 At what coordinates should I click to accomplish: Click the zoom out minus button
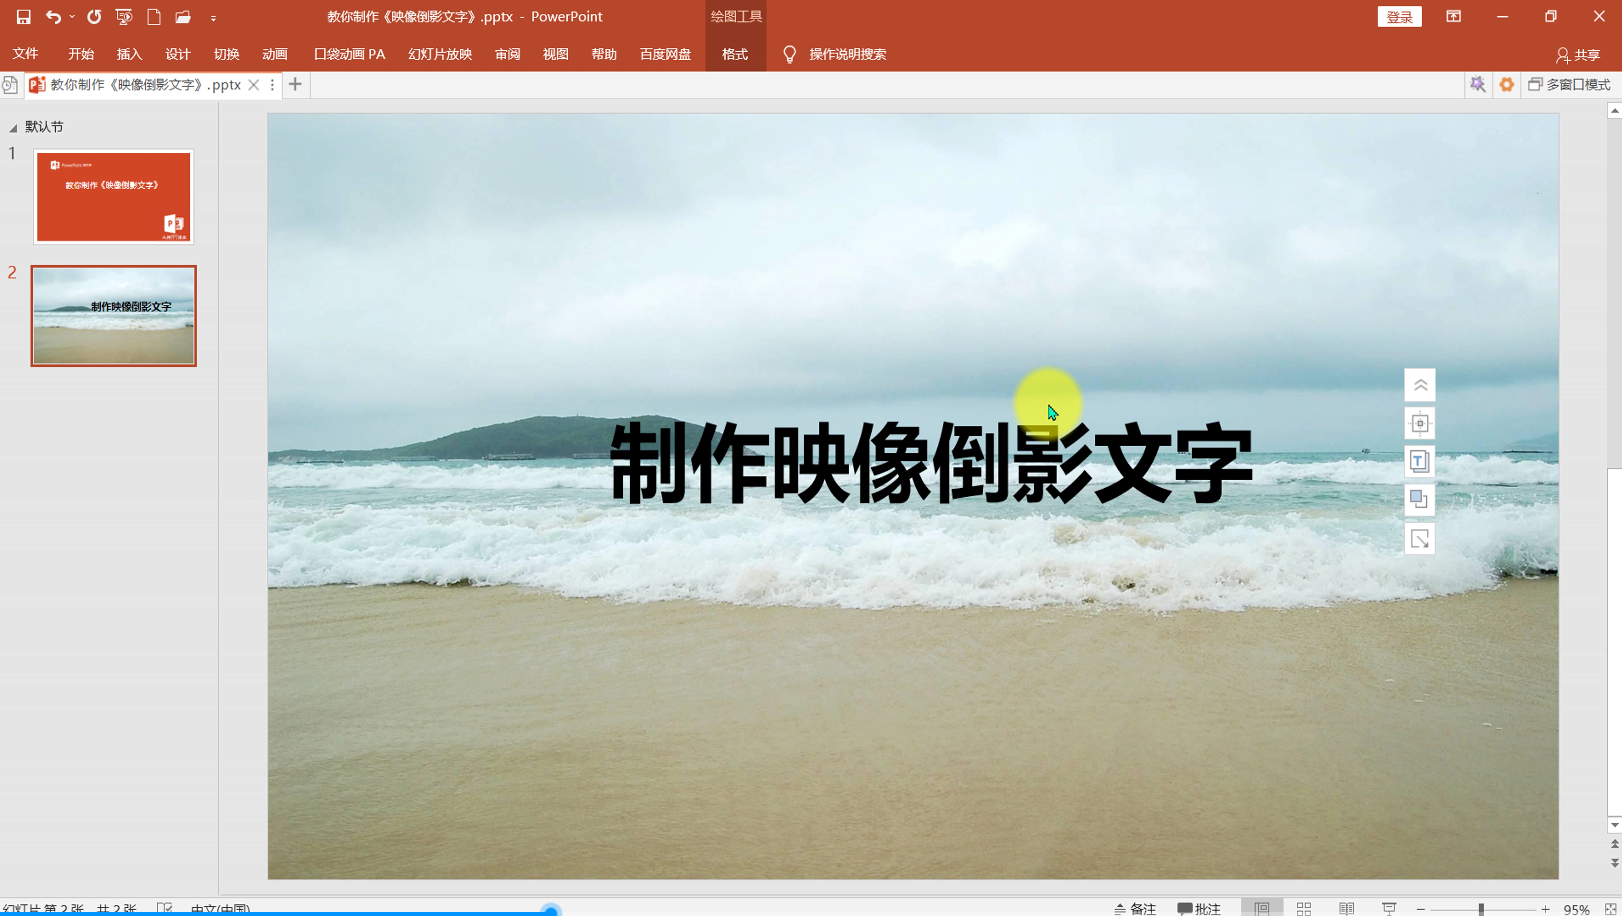pyautogui.click(x=1421, y=909)
